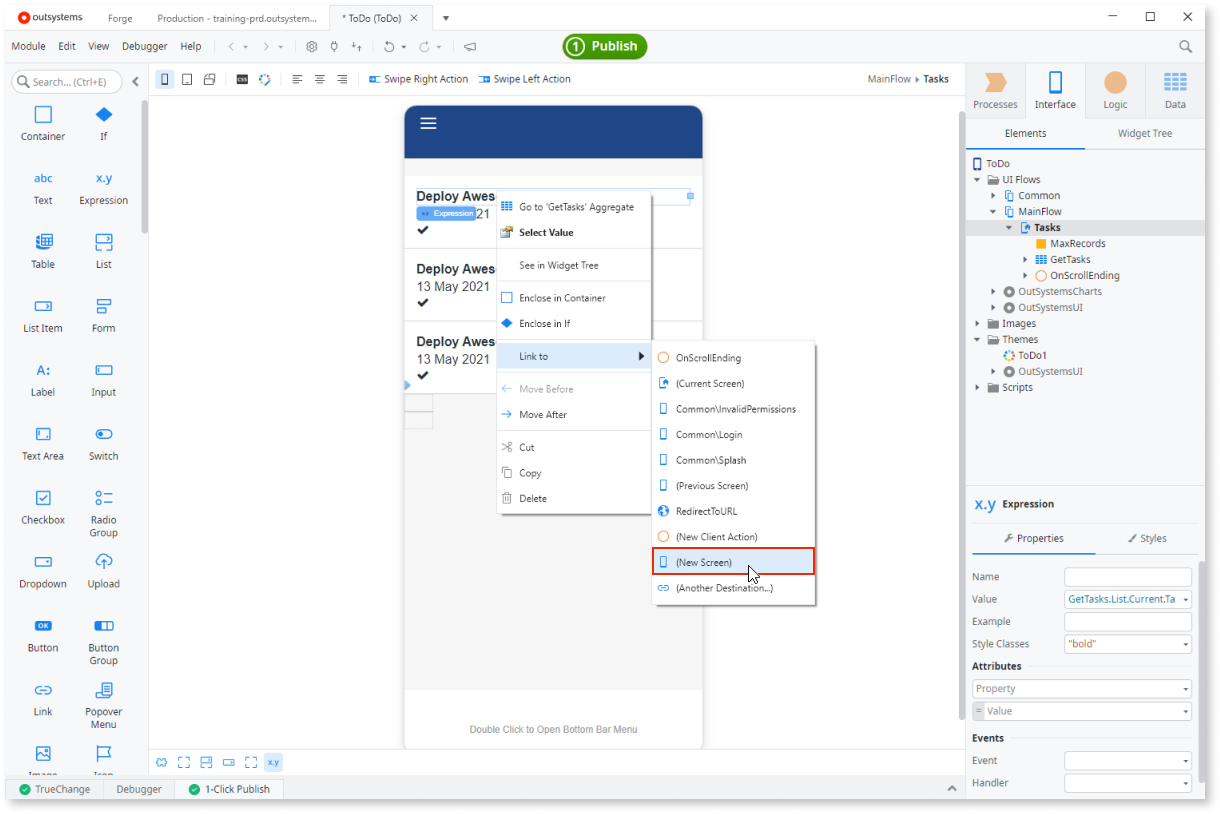
Task: Click the Search input field
Action: pos(67,81)
